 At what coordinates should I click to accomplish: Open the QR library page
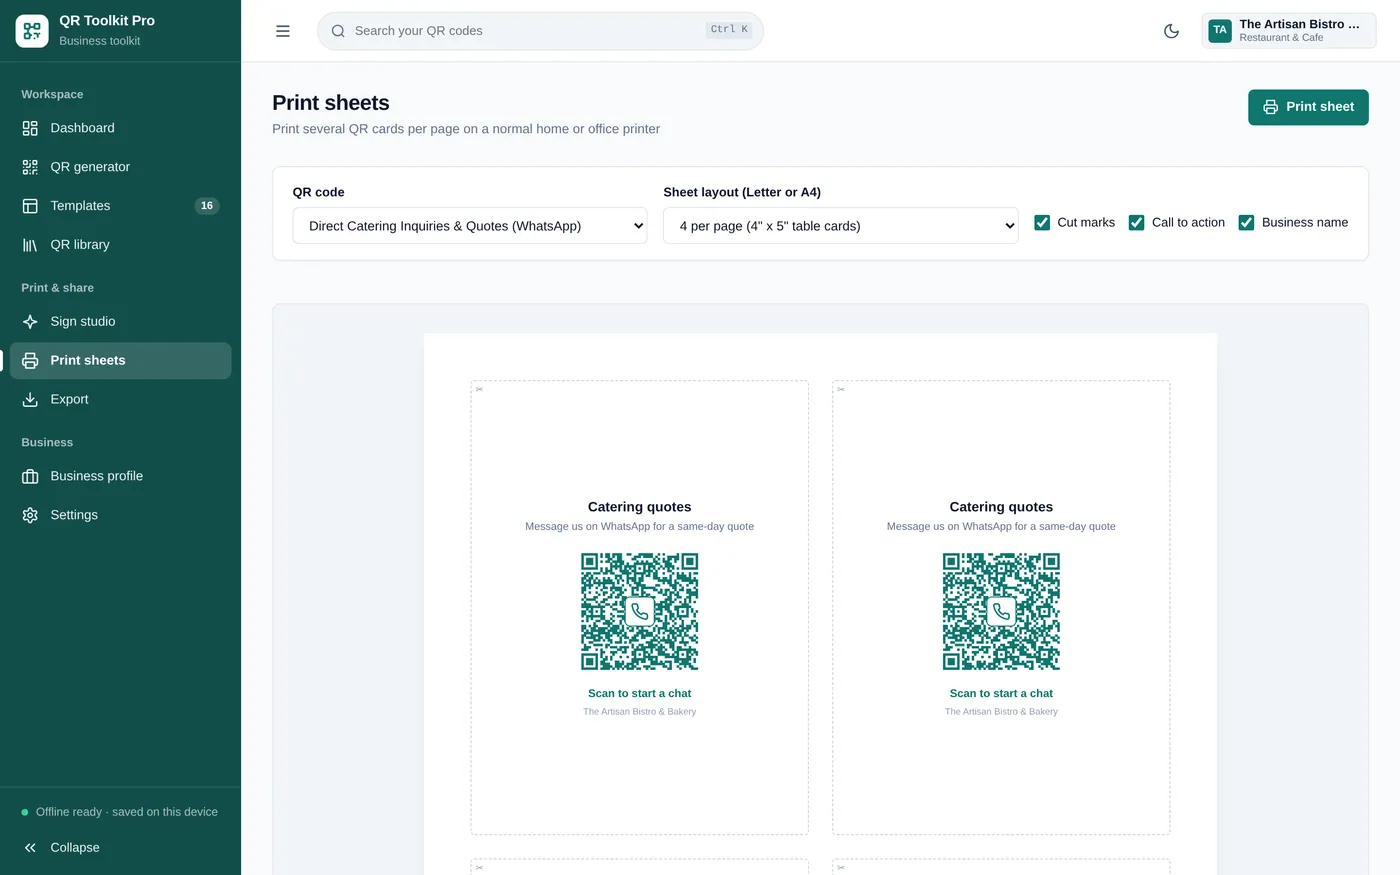coord(121,245)
